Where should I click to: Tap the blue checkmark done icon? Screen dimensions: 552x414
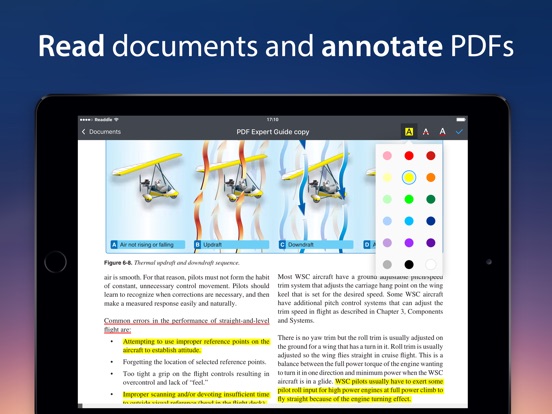click(459, 132)
